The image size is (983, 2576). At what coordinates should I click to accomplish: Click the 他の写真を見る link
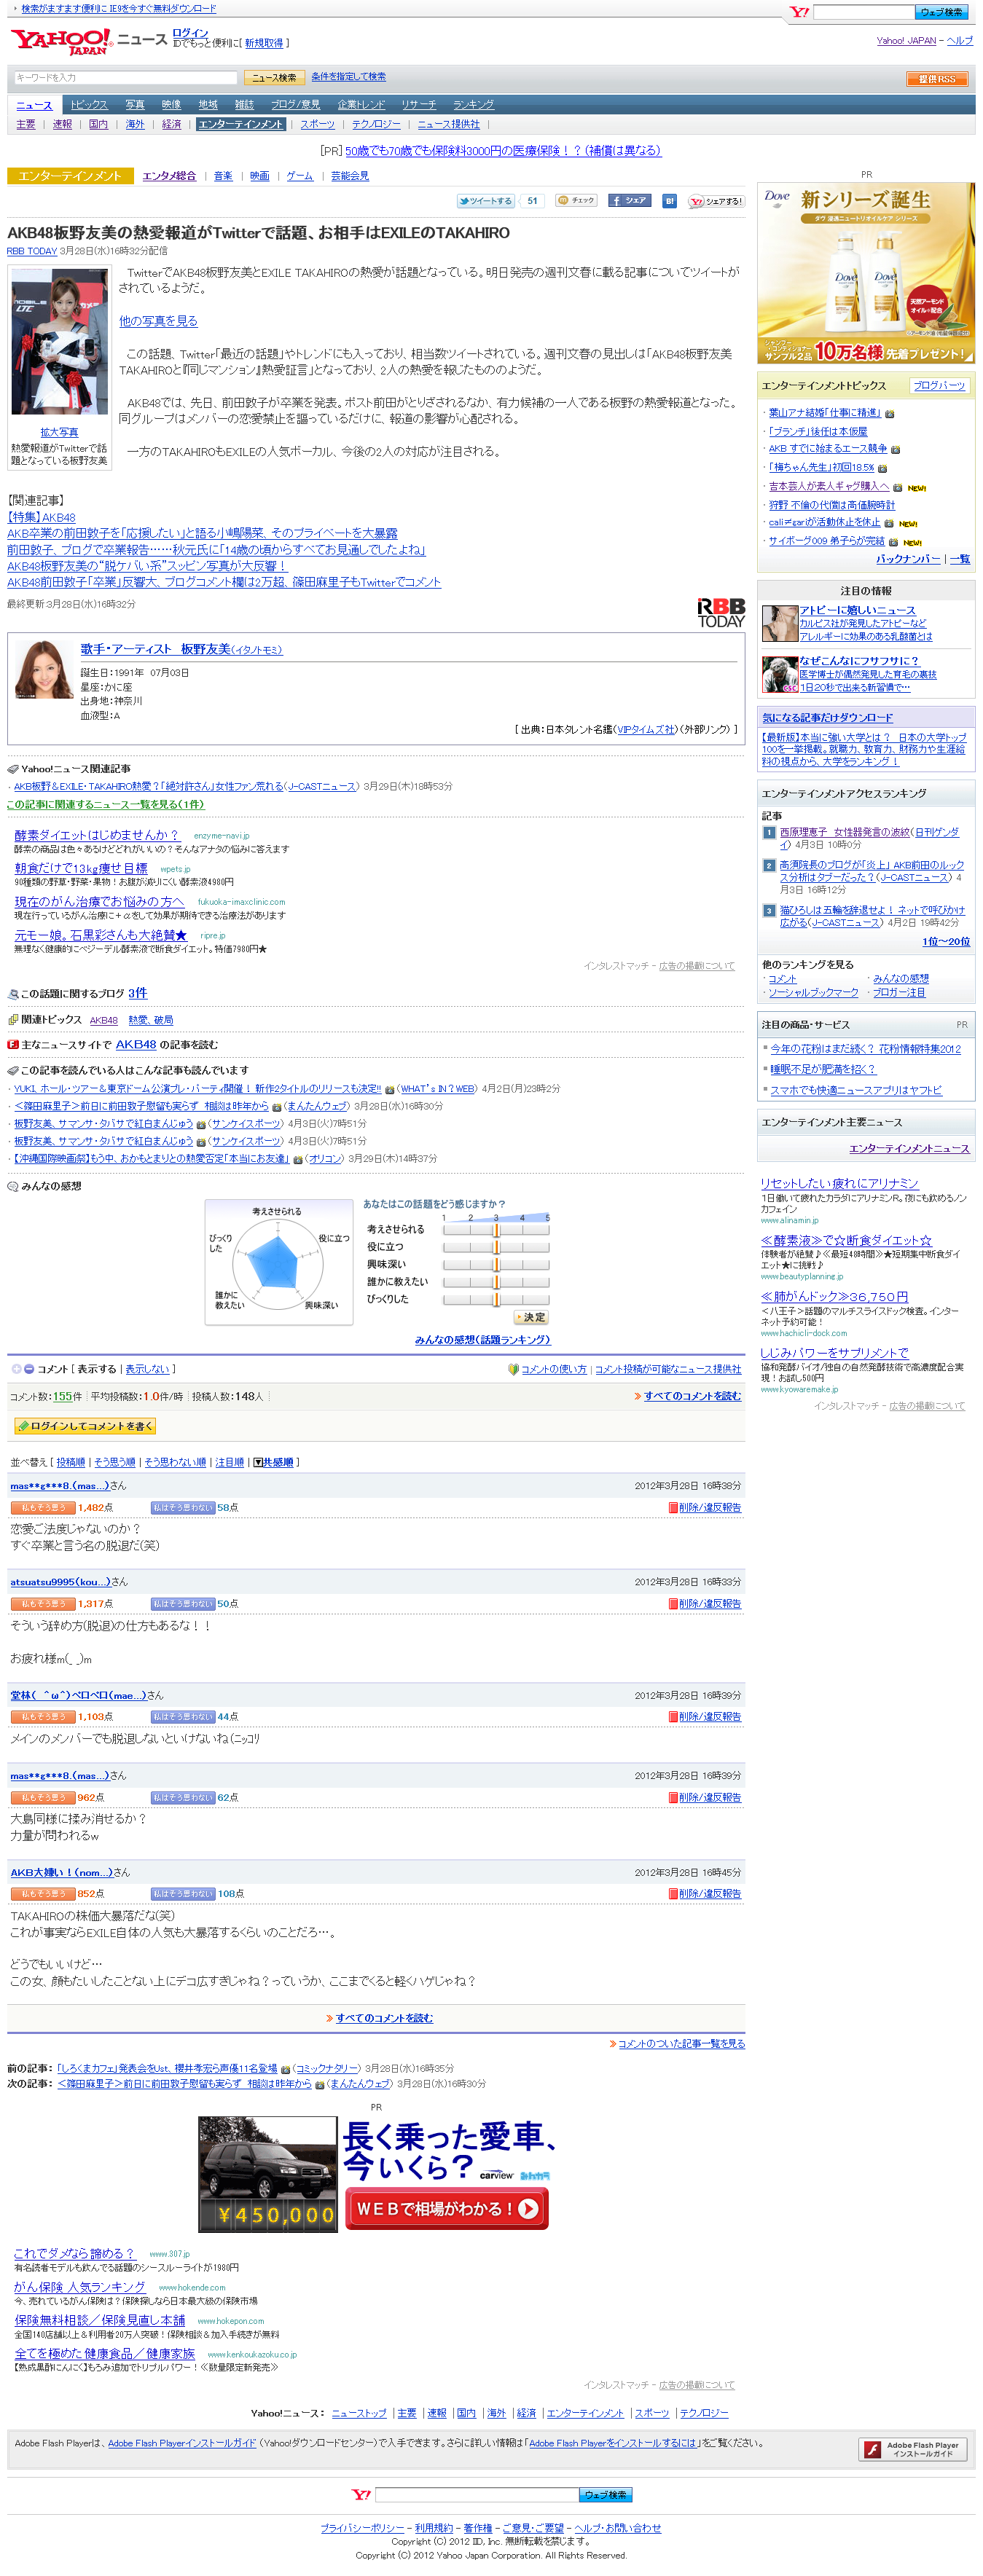click(x=158, y=321)
